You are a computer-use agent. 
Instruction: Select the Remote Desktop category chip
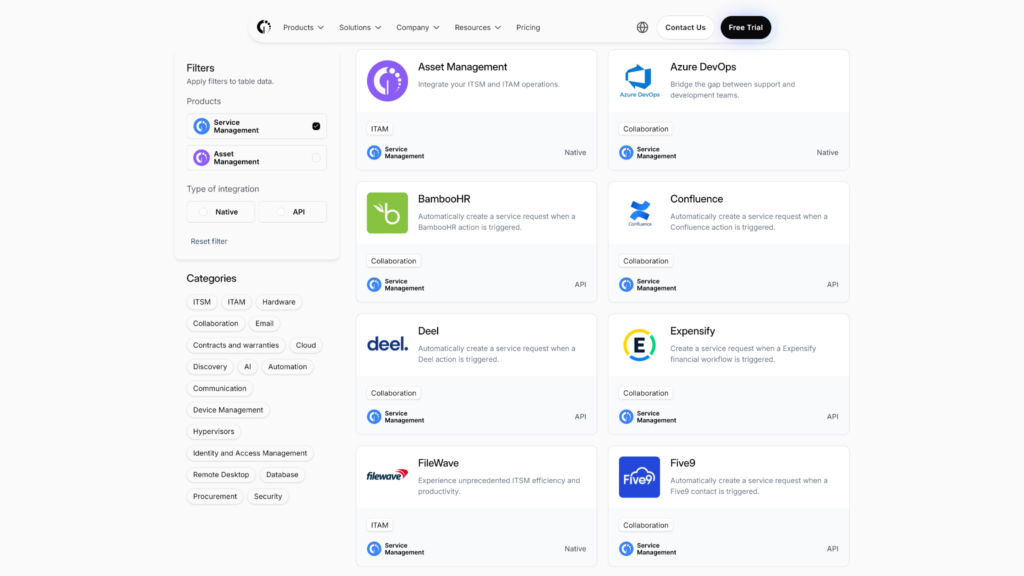point(221,474)
